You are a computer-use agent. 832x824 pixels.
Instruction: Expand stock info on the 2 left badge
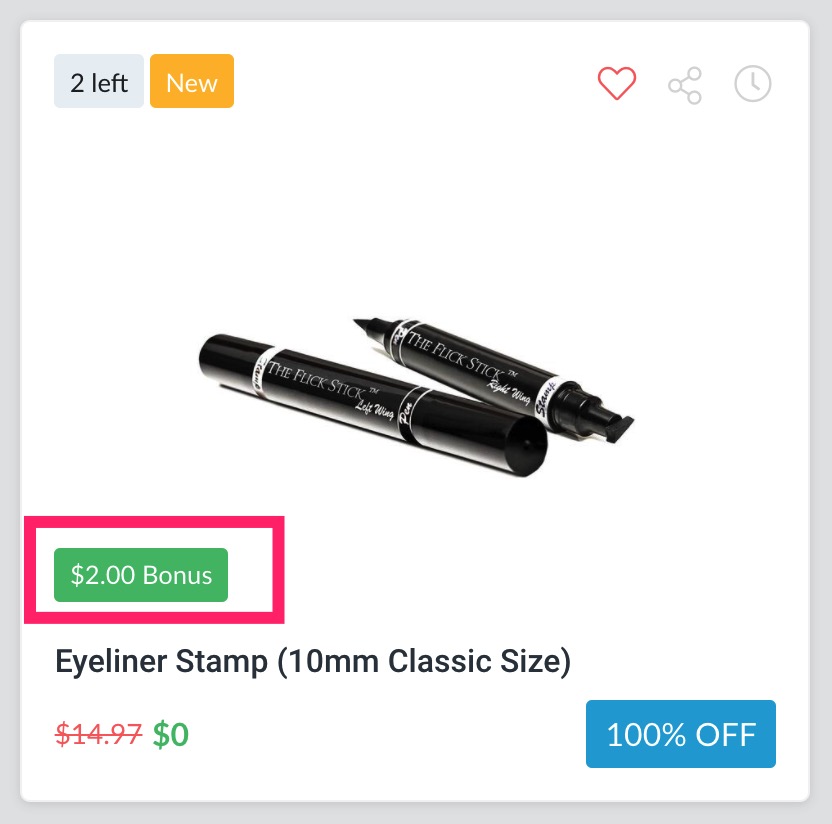coord(98,81)
